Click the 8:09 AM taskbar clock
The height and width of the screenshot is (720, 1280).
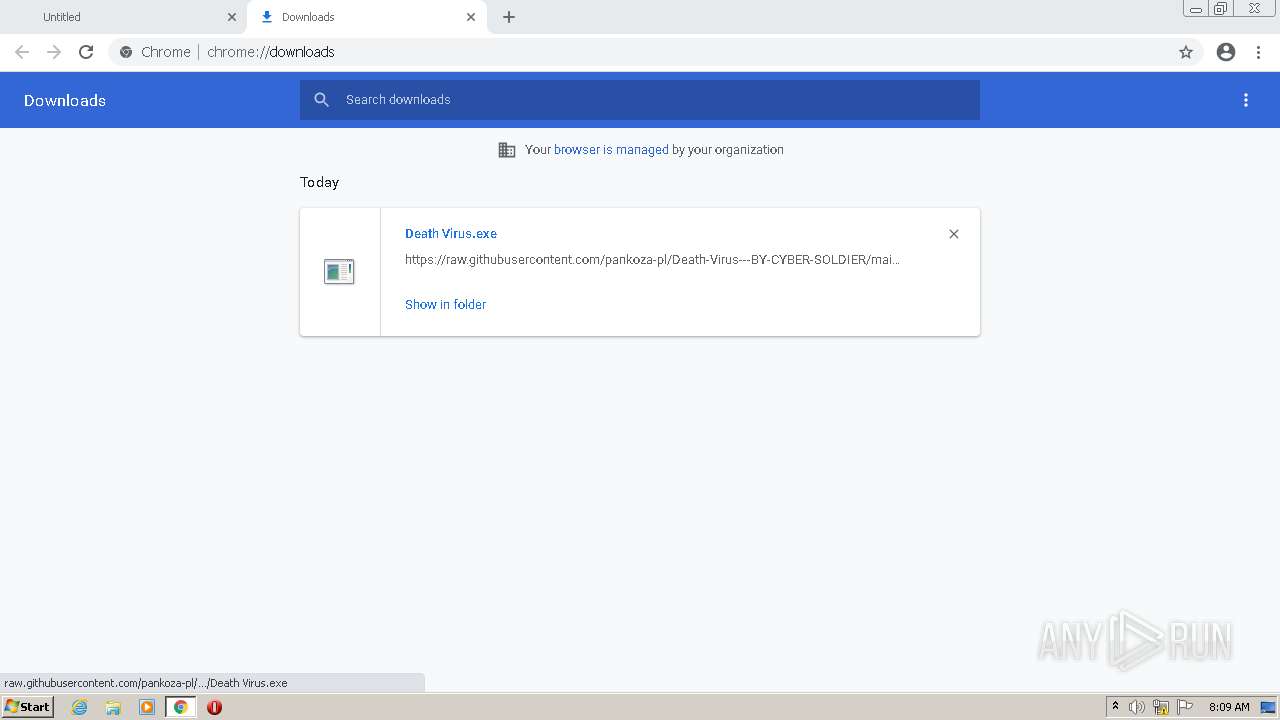tap(1229, 707)
